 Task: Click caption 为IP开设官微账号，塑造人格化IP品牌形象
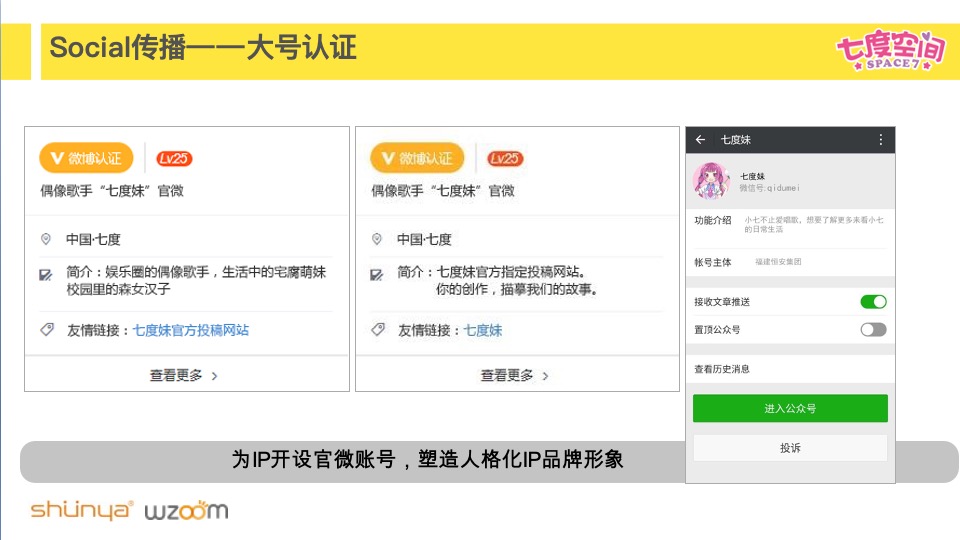coord(427,459)
